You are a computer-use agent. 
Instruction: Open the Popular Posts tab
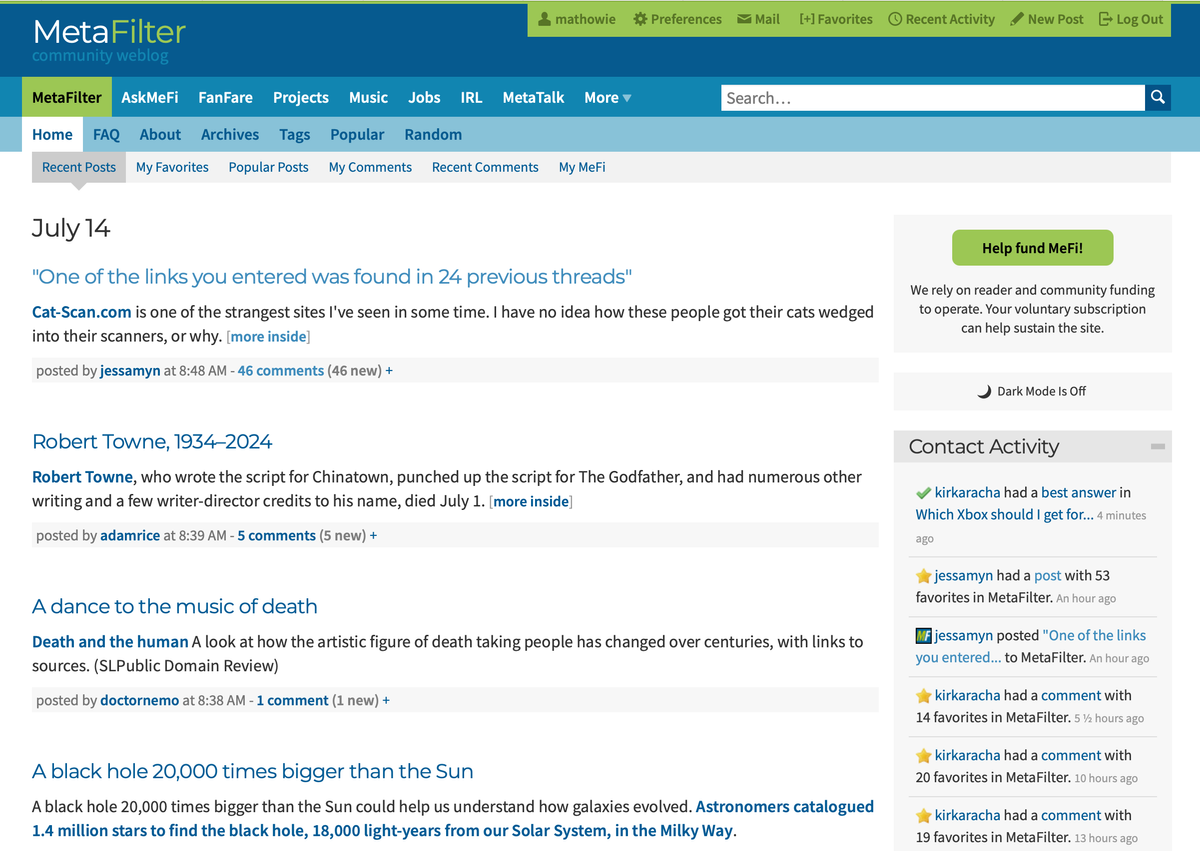click(268, 167)
